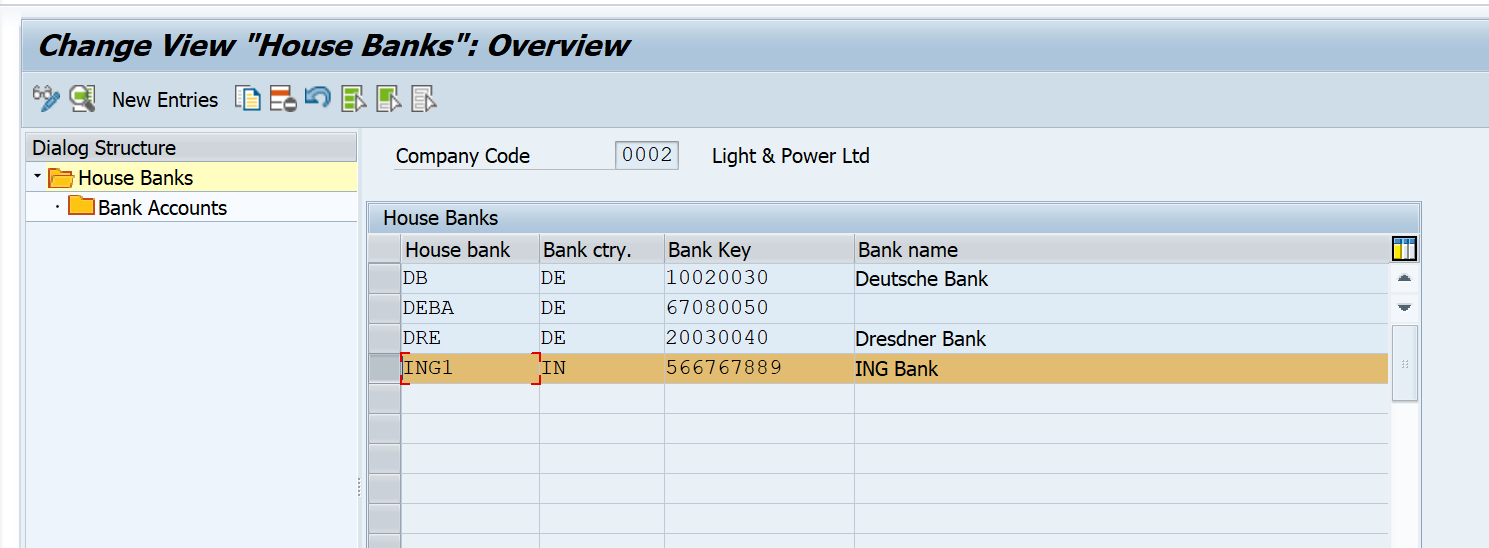This screenshot has width=1489, height=548.
Task: Click the Company Code field 0002
Action: click(x=647, y=155)
